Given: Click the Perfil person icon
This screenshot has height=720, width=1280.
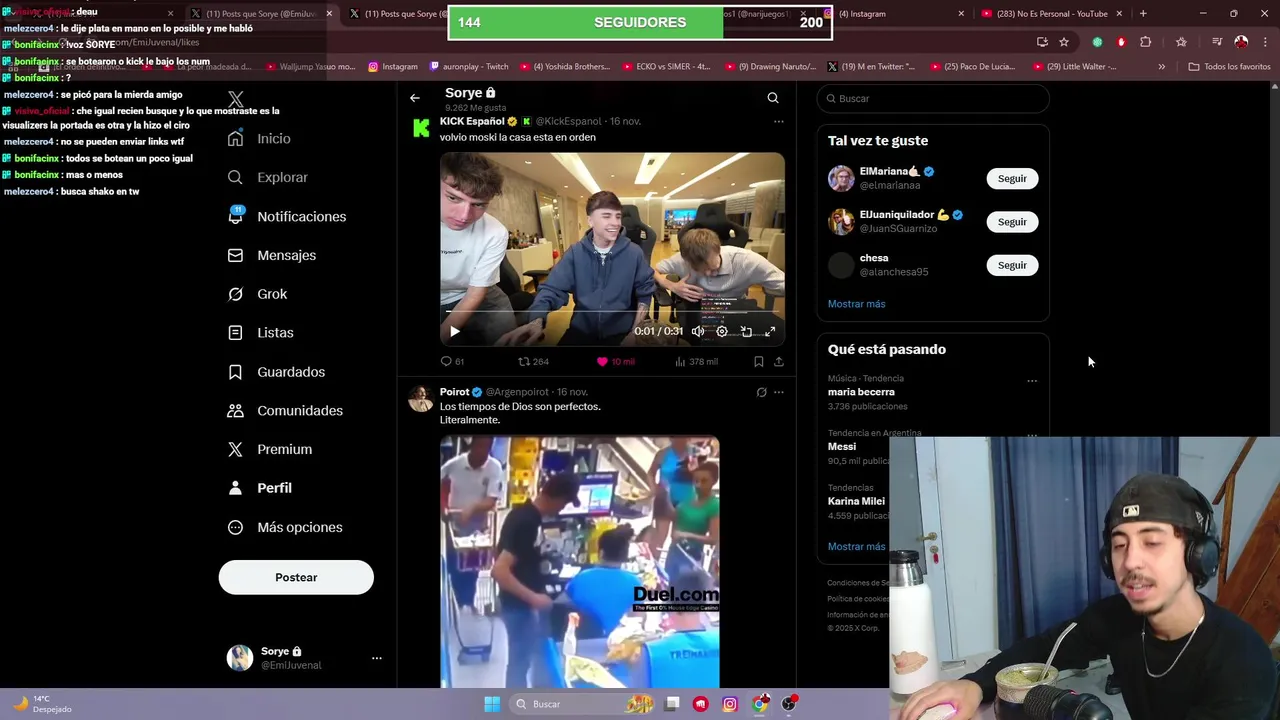Looking at the screenshot, I should [x=235, y=488].
